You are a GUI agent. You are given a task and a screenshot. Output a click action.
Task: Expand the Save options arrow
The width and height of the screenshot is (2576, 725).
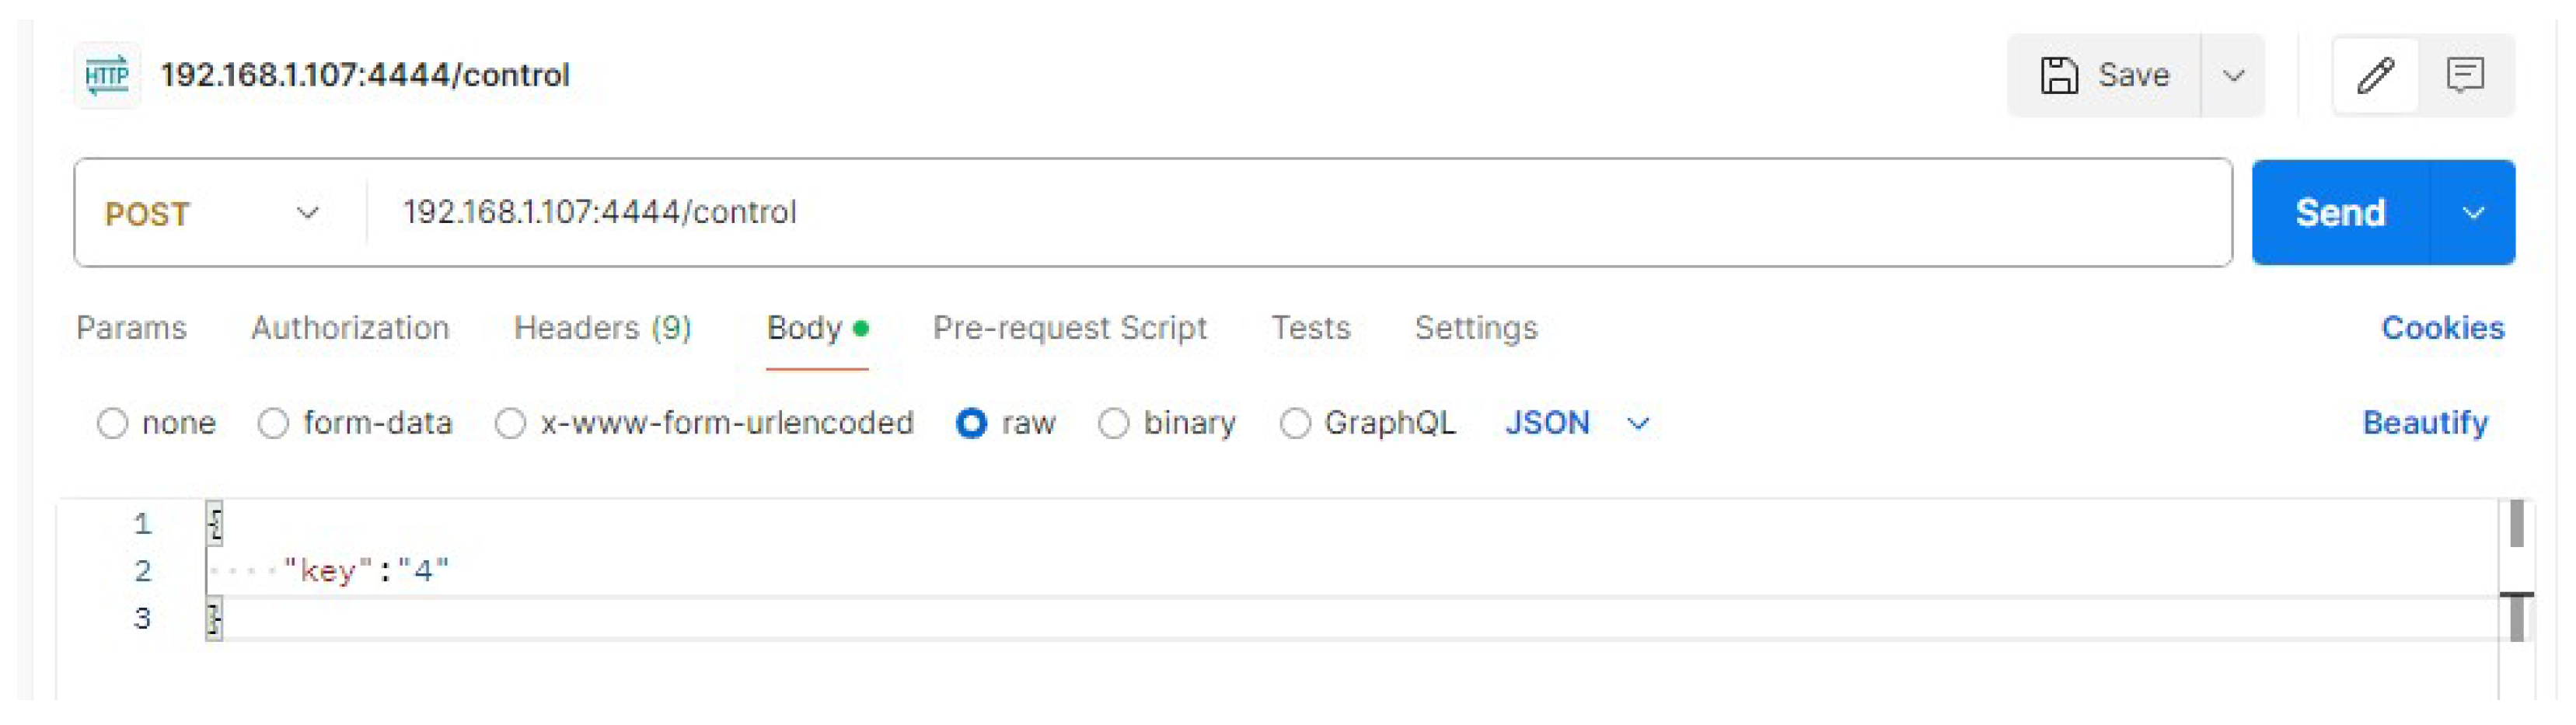2233,75
